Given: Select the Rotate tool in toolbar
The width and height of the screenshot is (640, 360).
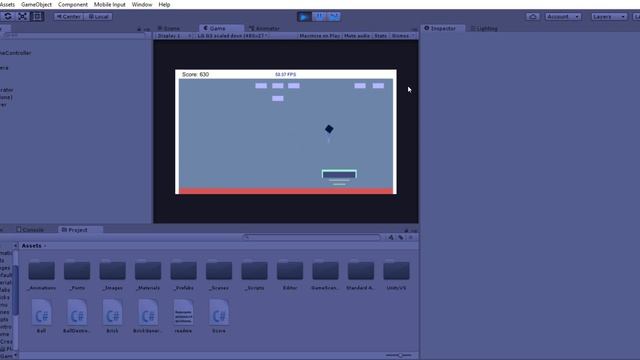Looking at the screenshot, I should coord(8,16).
